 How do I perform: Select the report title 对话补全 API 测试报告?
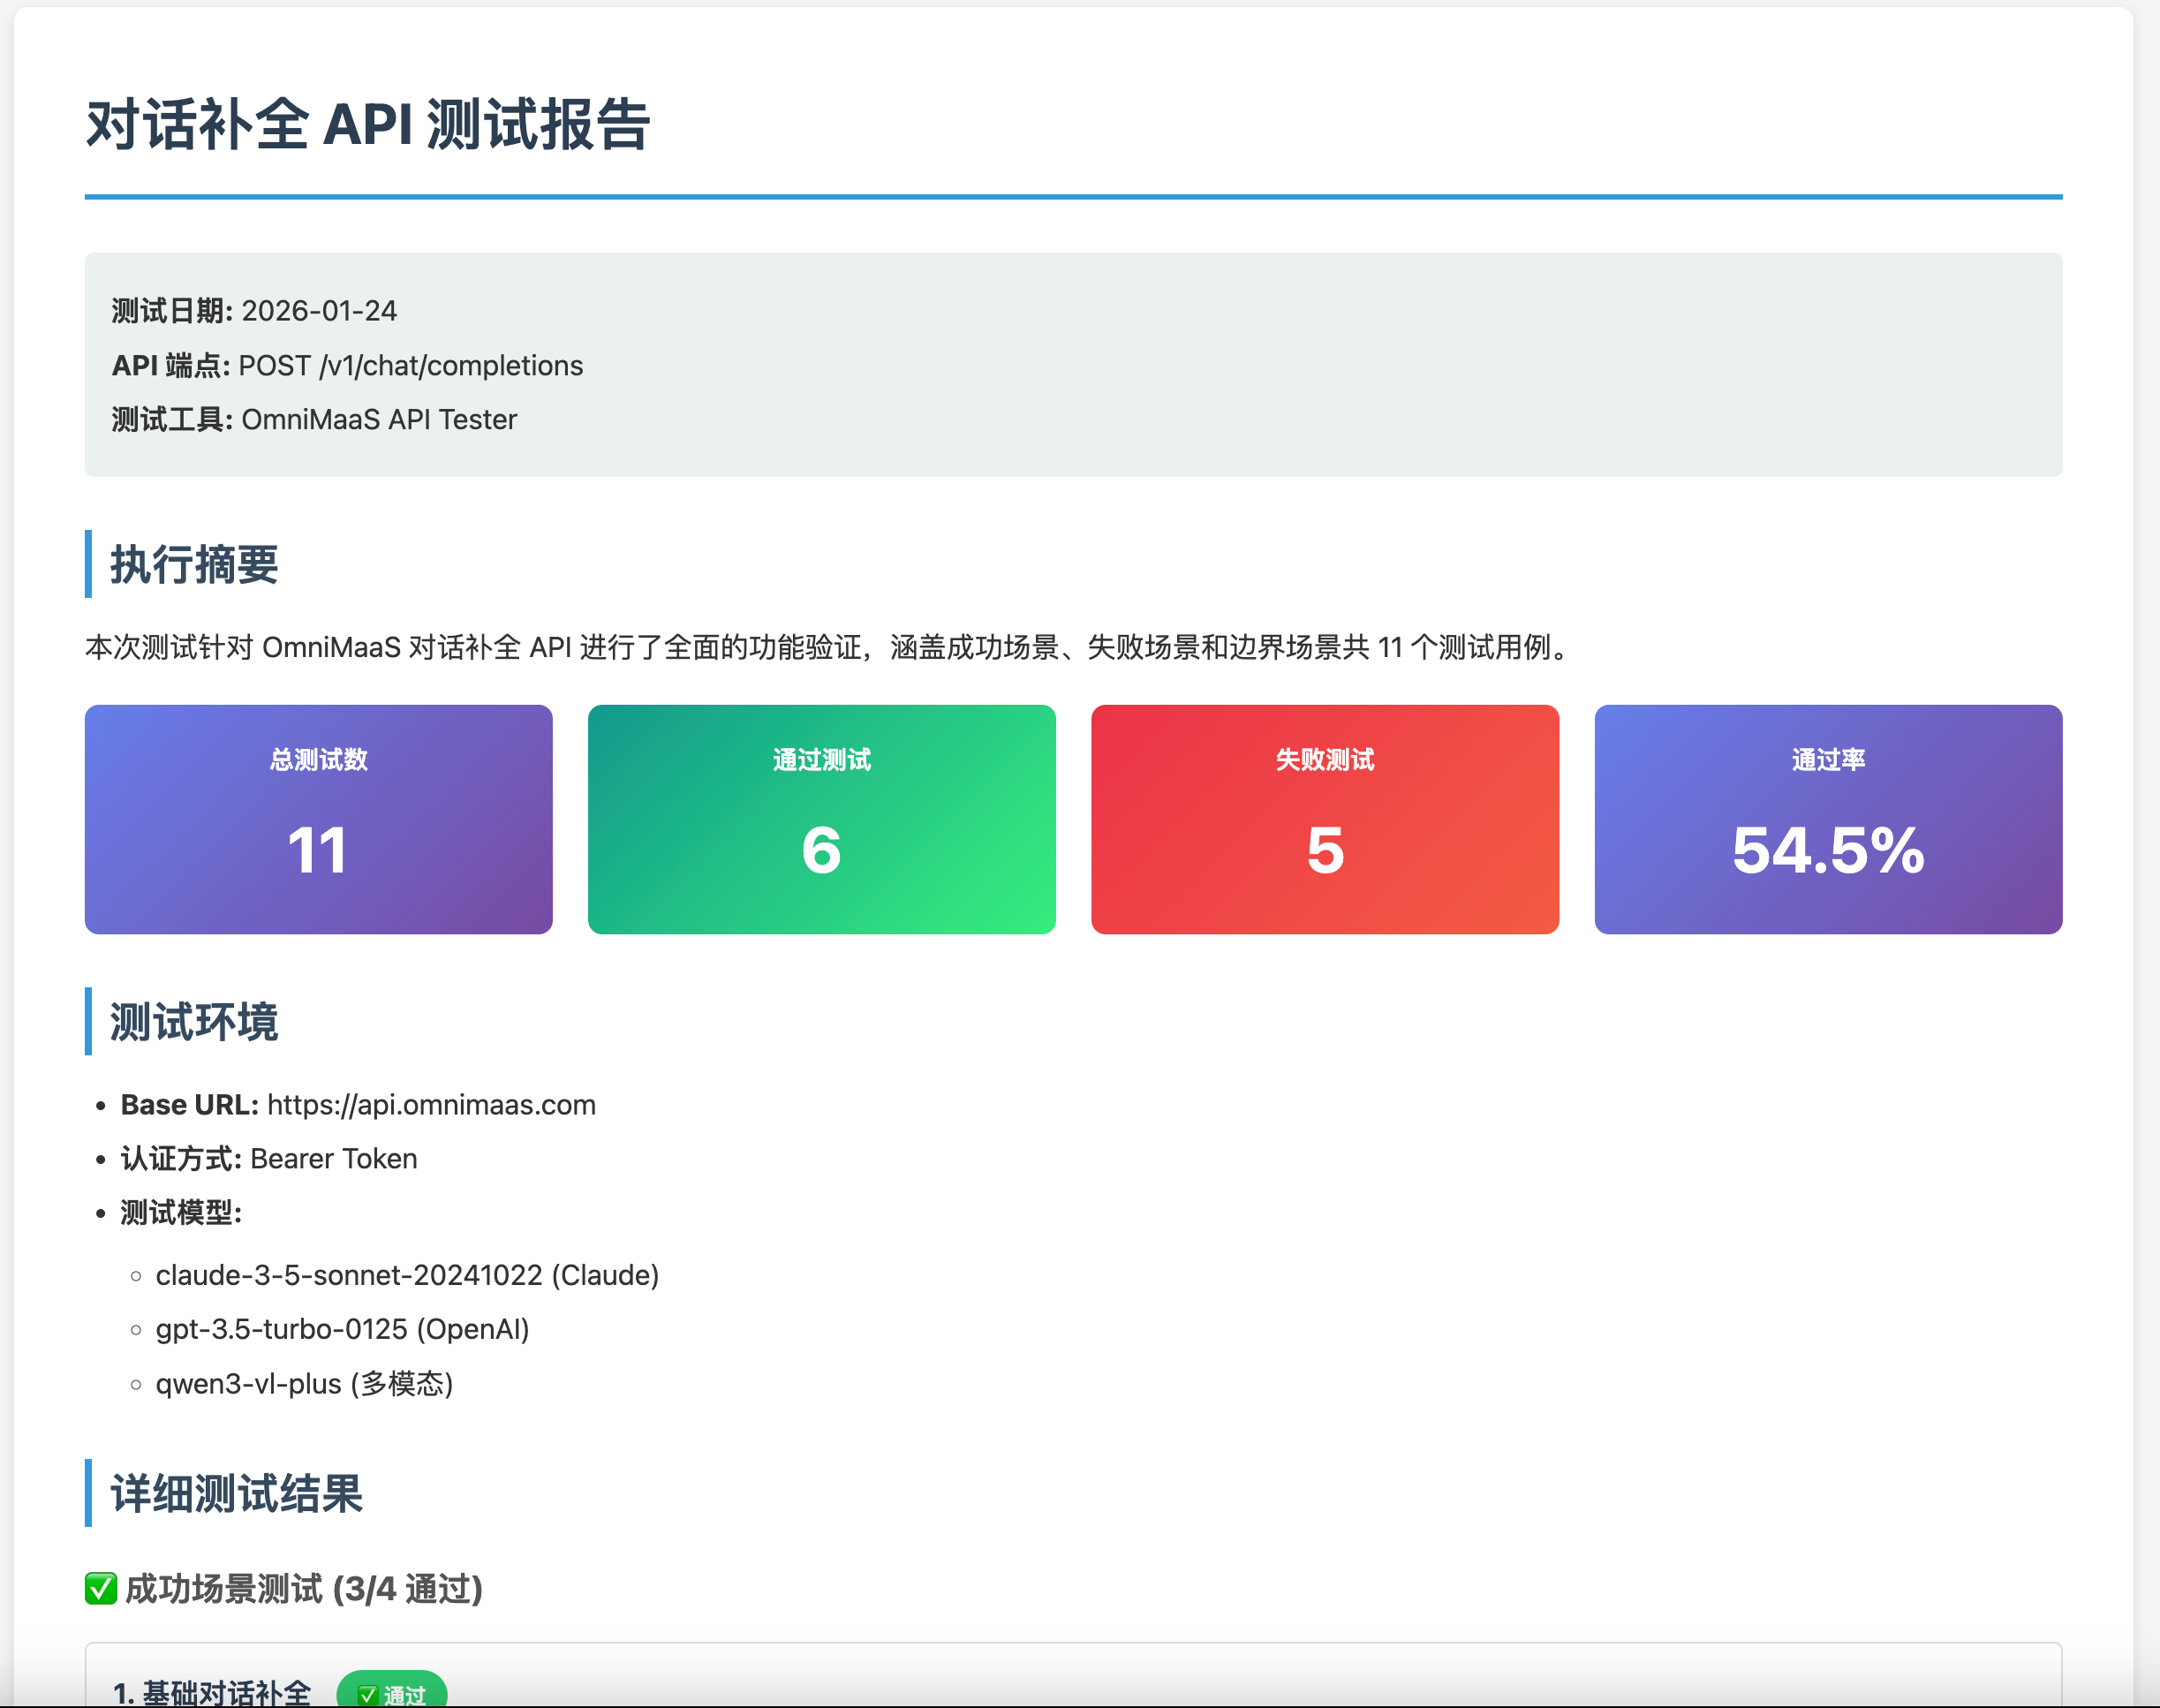click(x=368, y=122)
